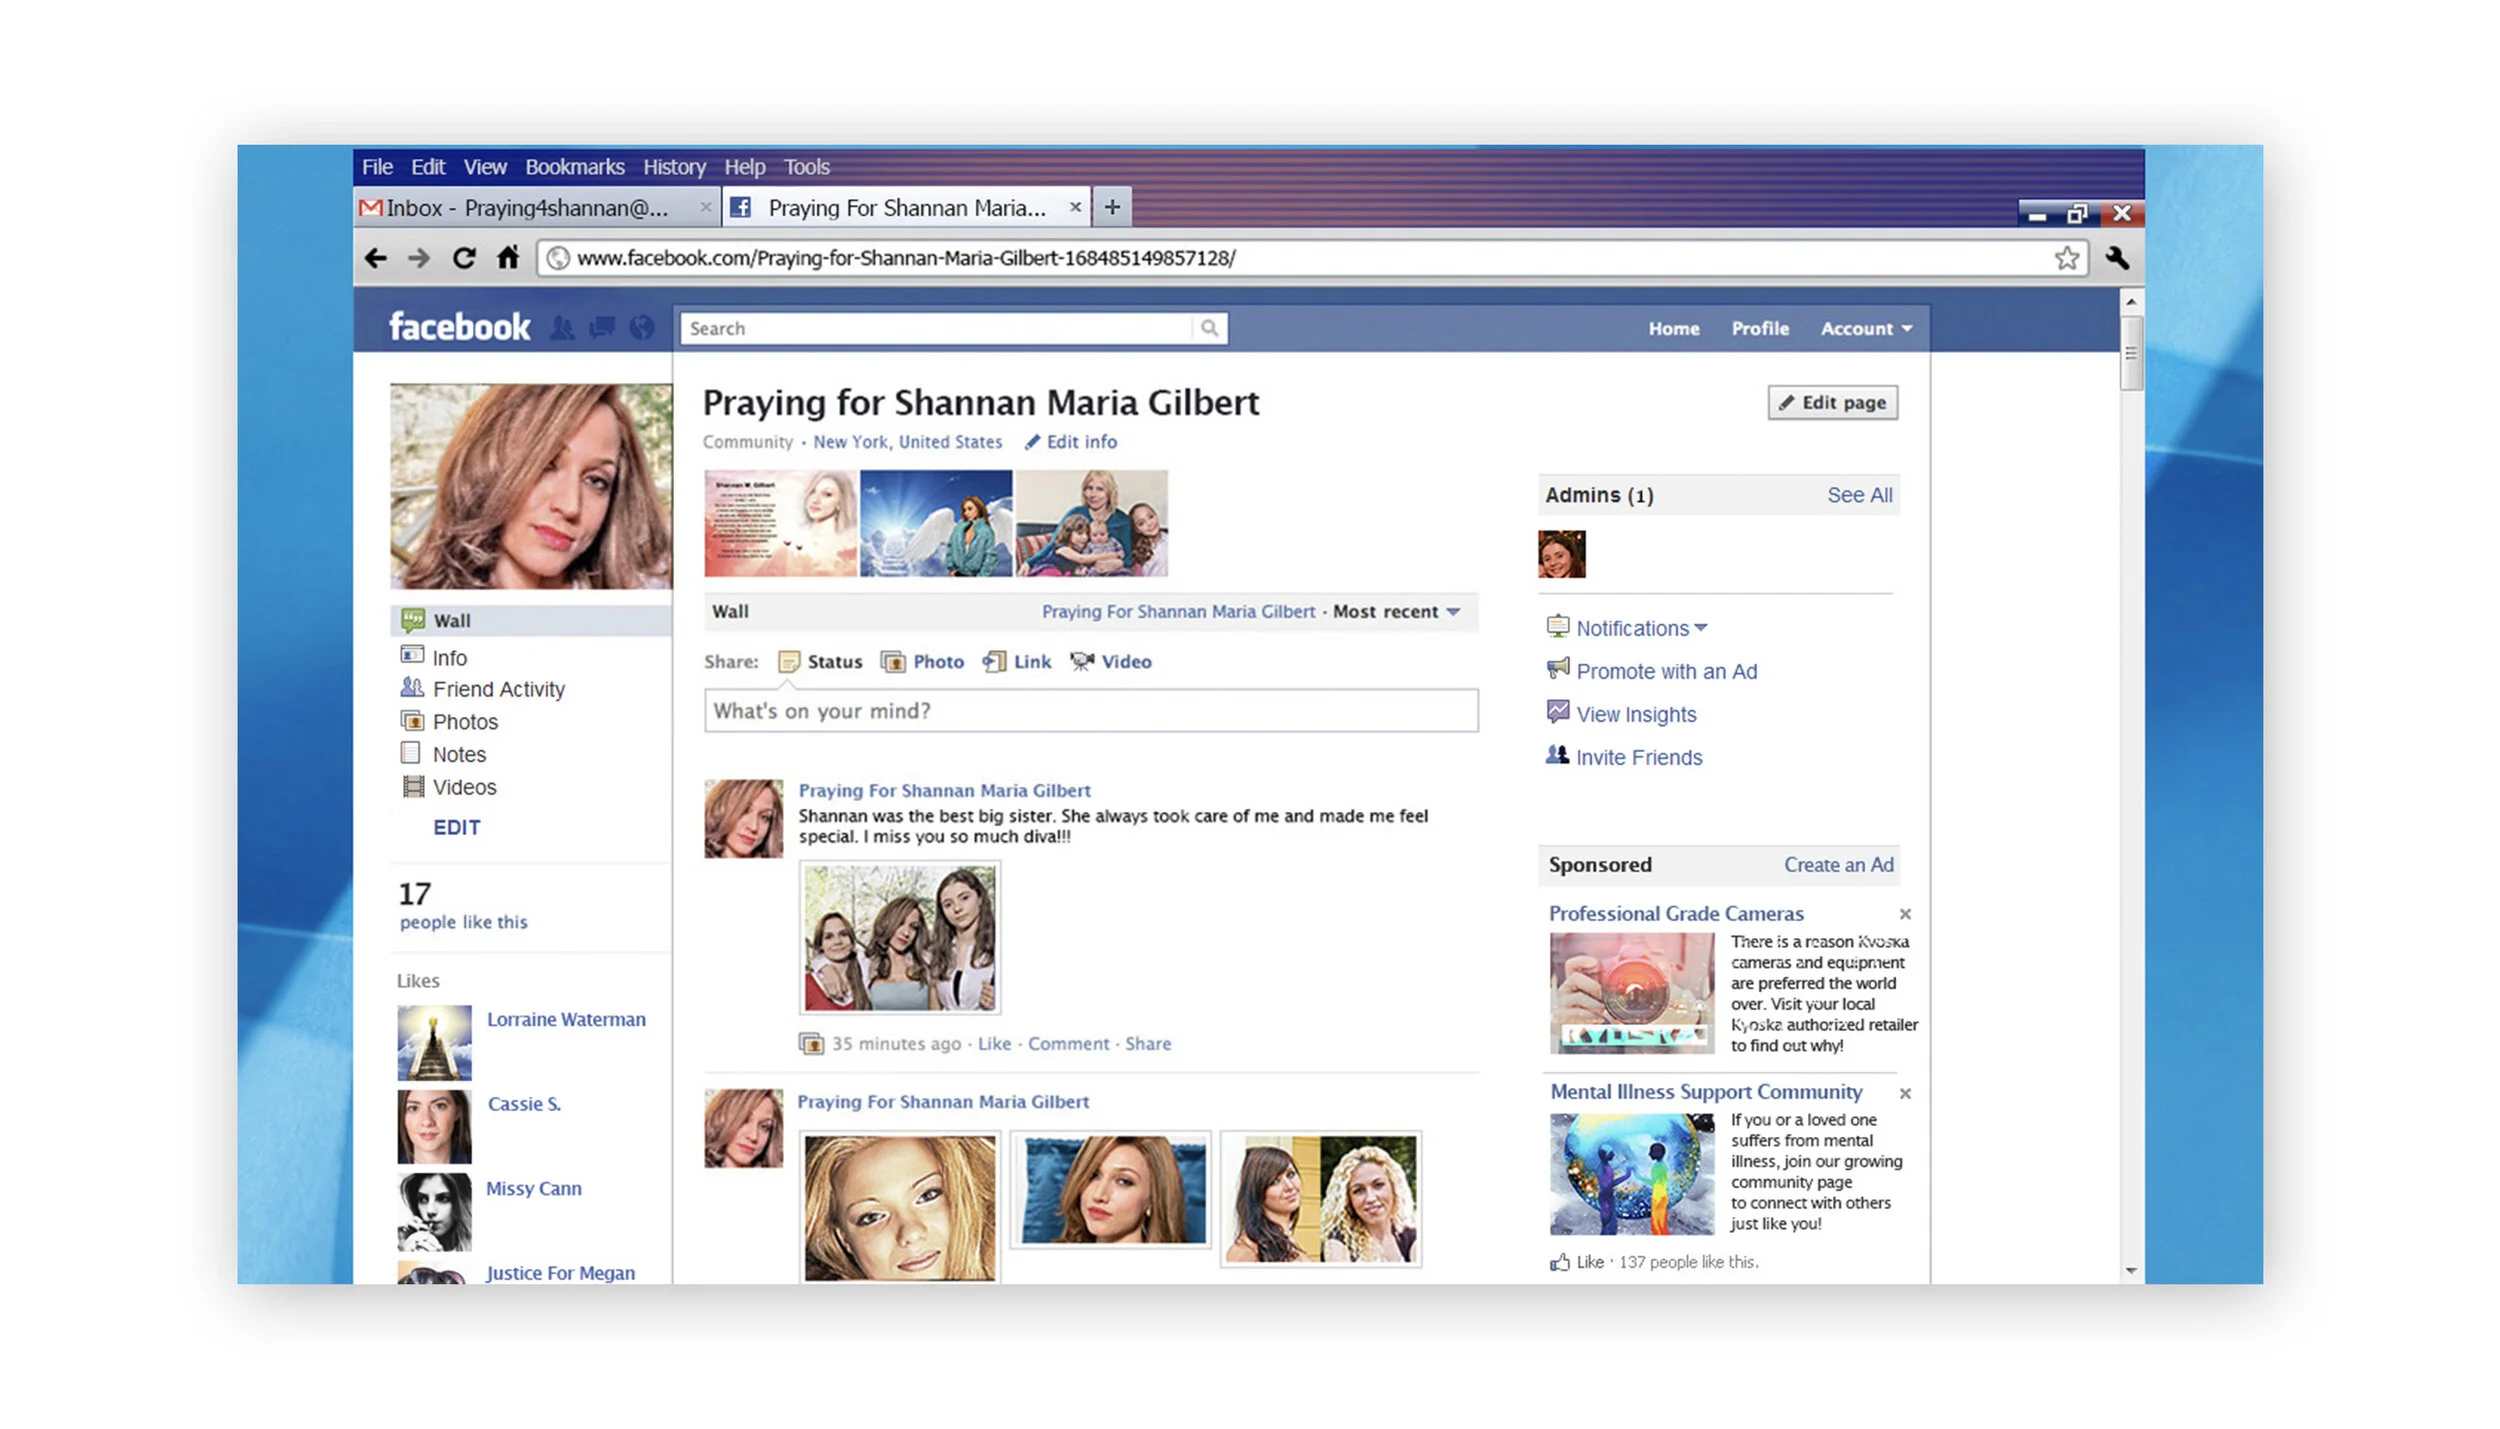Open the File menu
This screenshot has width=2500, height=1429.
click(x=377, y=167)
